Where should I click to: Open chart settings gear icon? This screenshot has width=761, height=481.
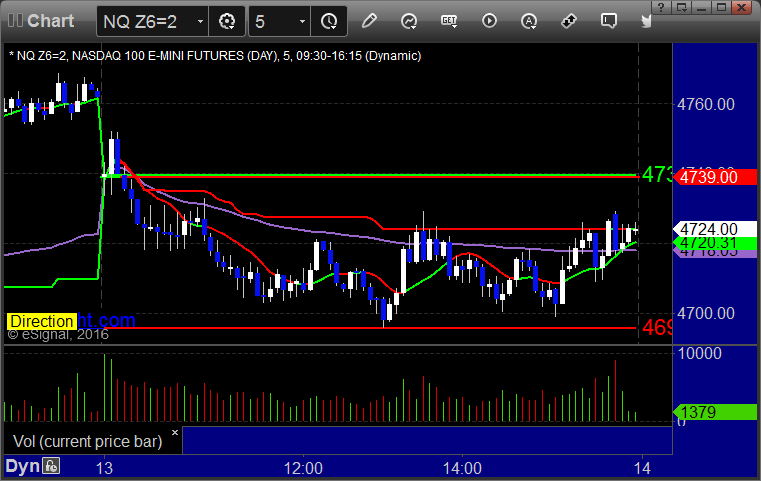pos(227,21)
